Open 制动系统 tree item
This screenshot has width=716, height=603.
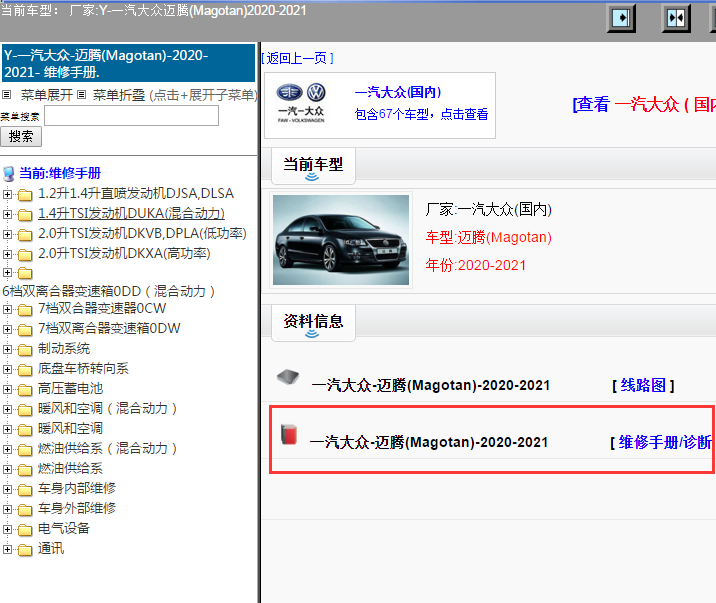pos(64,348)
